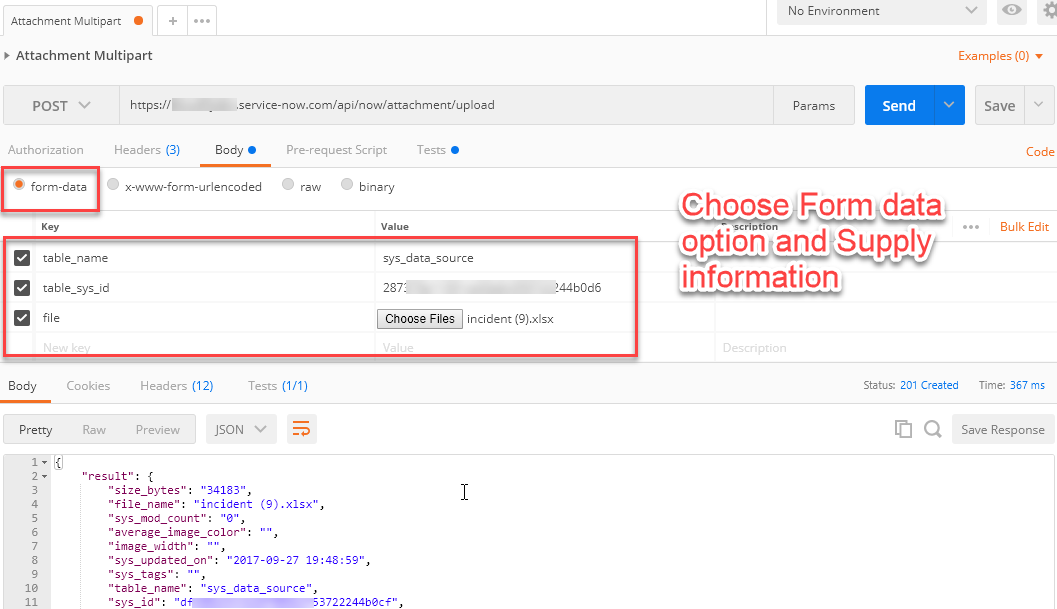This screenshot has height=609, width=1057.
Task: Click Choose Files to attach a file
Action: (419, 318)
